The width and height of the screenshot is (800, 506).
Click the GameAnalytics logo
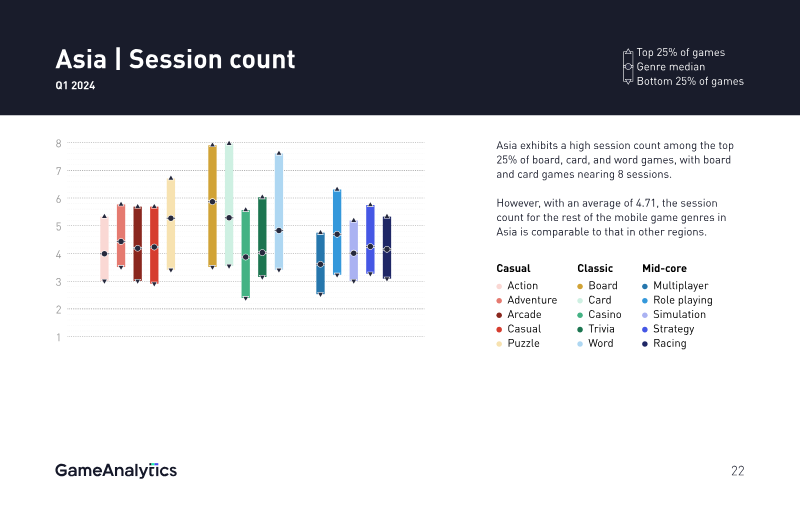pos(116,470)
